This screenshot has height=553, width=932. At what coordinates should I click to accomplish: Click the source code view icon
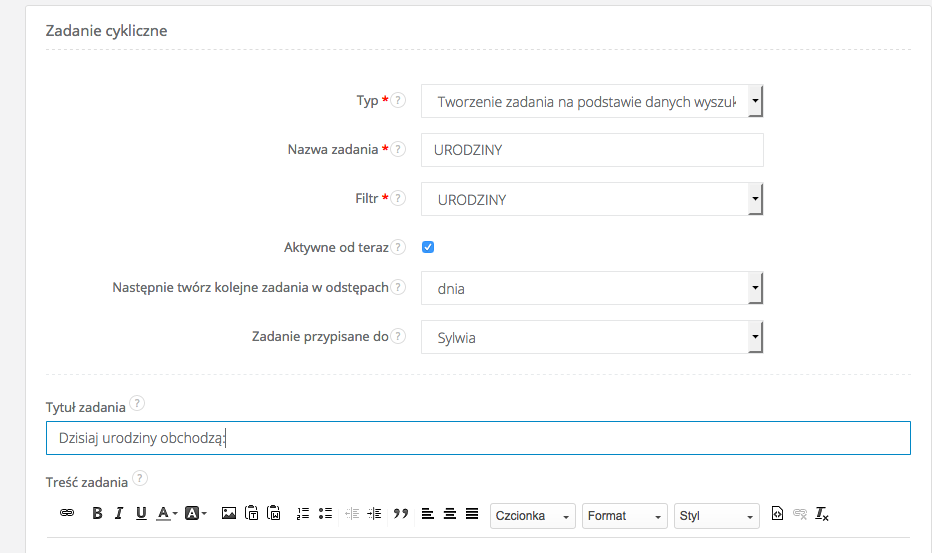pyautogui.click(x=777, y=513)
